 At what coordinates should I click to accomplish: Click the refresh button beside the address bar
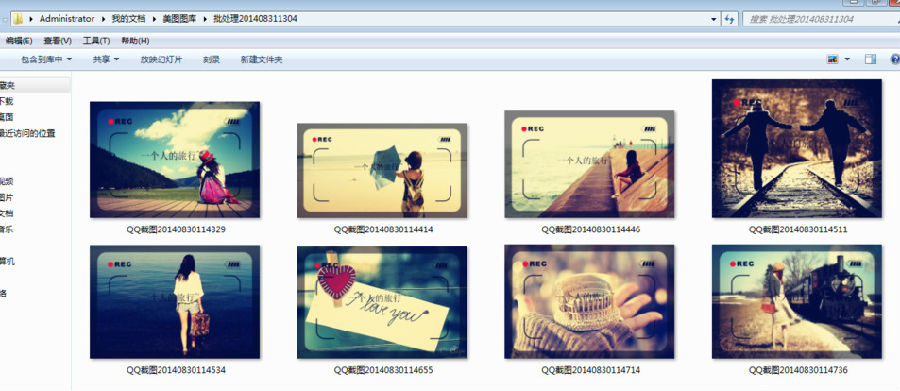tap(730, 19)
